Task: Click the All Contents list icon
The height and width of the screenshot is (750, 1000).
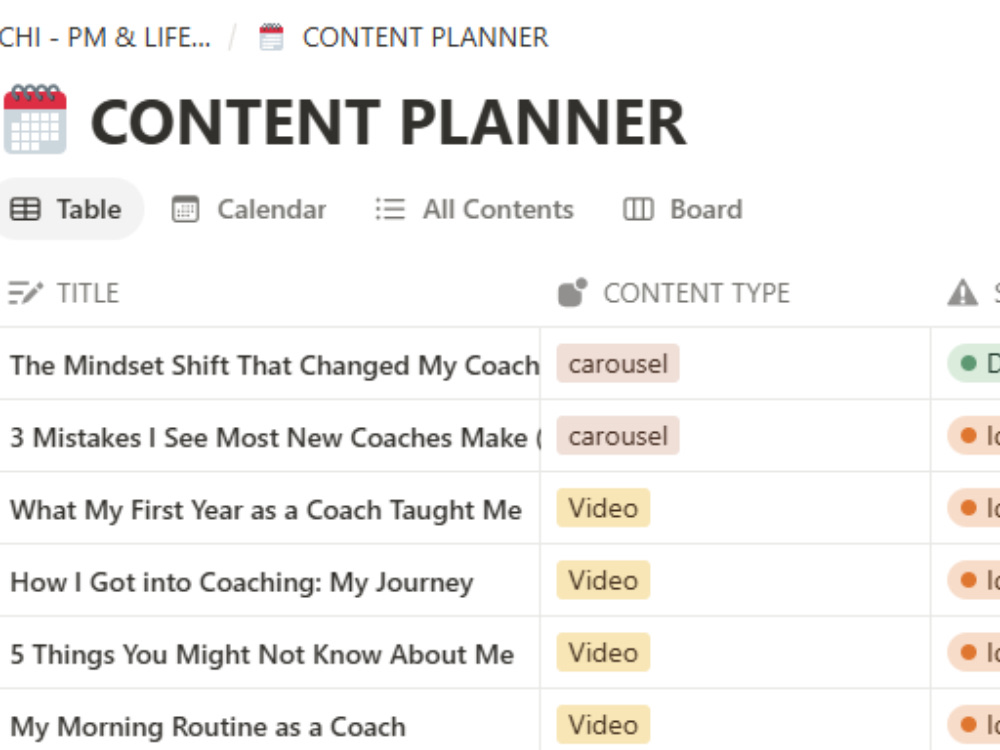Action: point(390,209)
